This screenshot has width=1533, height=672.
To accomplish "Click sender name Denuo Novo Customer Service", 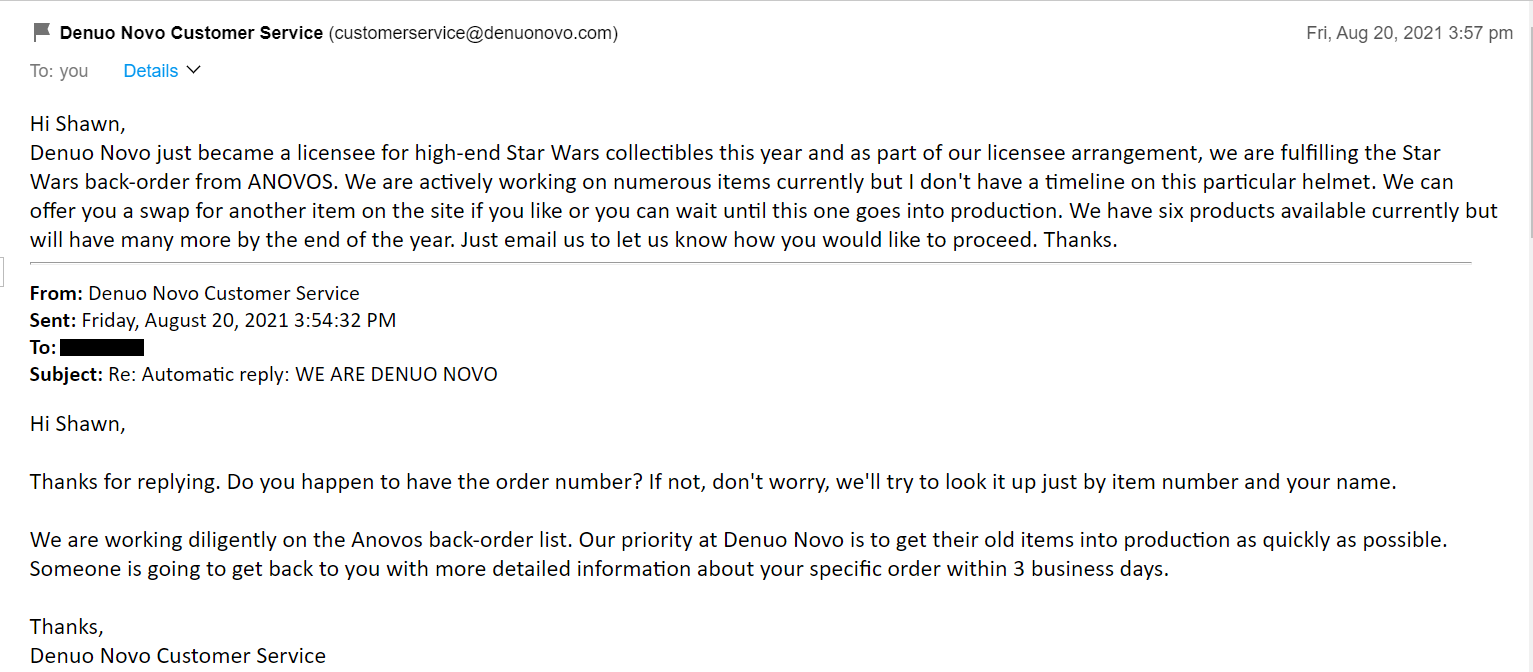I will [192, 33].
